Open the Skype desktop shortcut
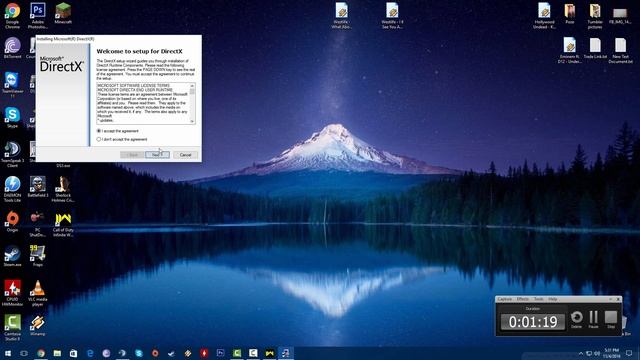Image resolution: width=640 pixels, height=360 pixels. 12,118
